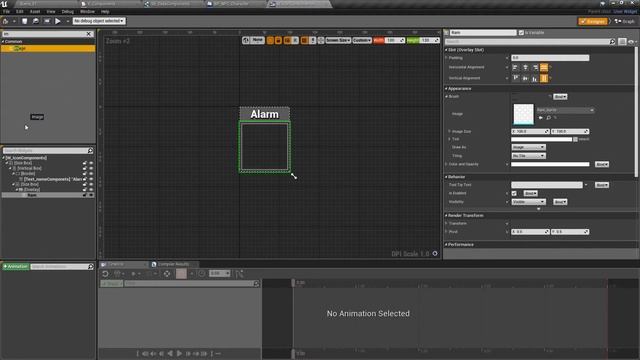Open the Window menu
This screenshot has height=360, width=640.
(87, 11)
